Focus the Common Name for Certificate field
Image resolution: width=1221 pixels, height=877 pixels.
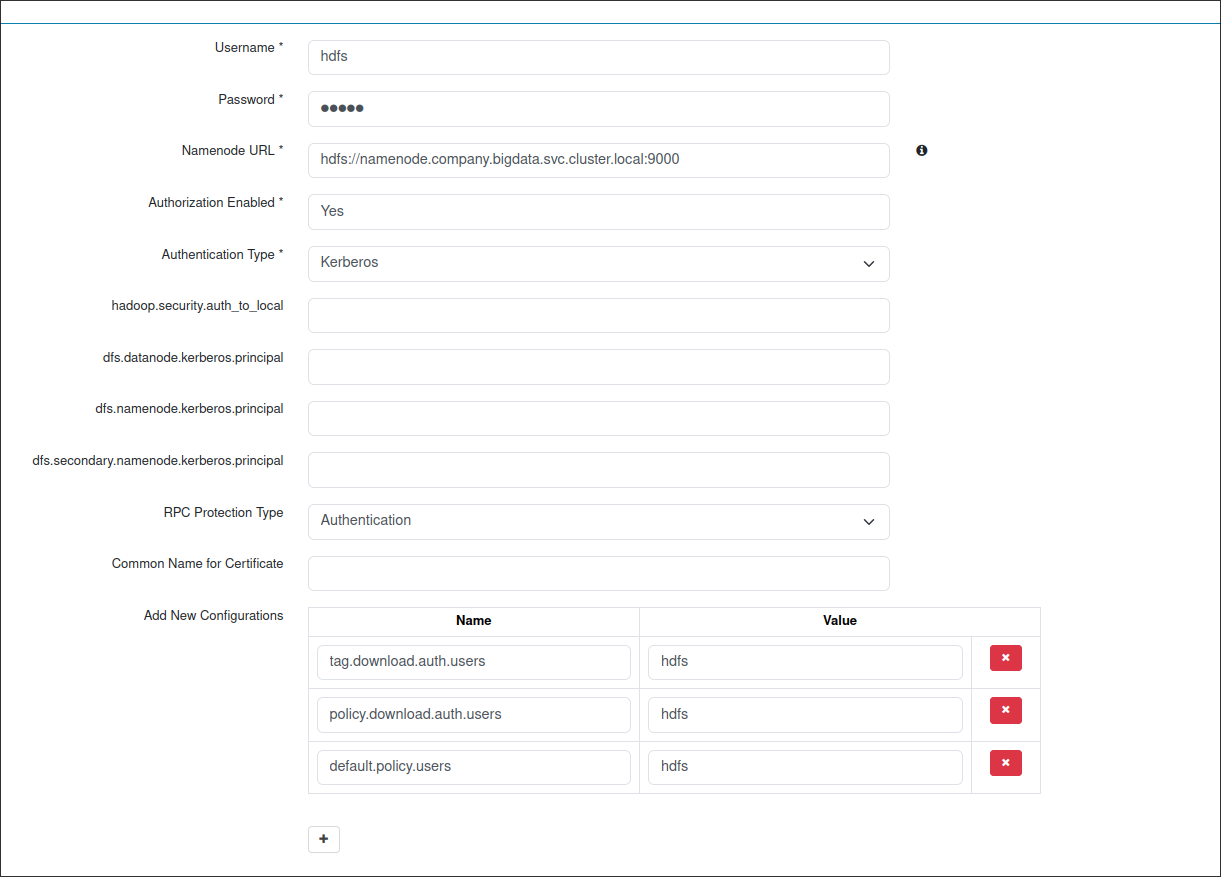[598, 573]
